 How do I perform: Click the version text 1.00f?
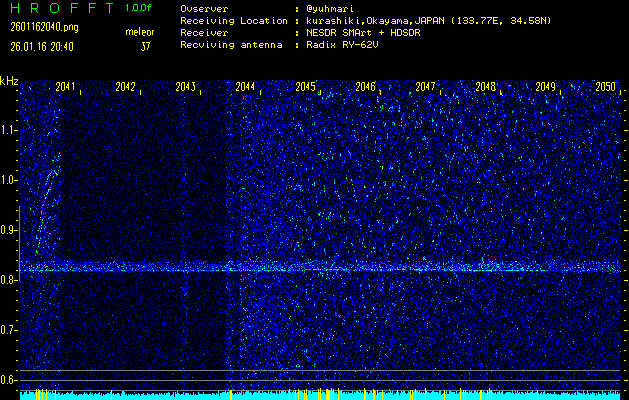[138, 8]
